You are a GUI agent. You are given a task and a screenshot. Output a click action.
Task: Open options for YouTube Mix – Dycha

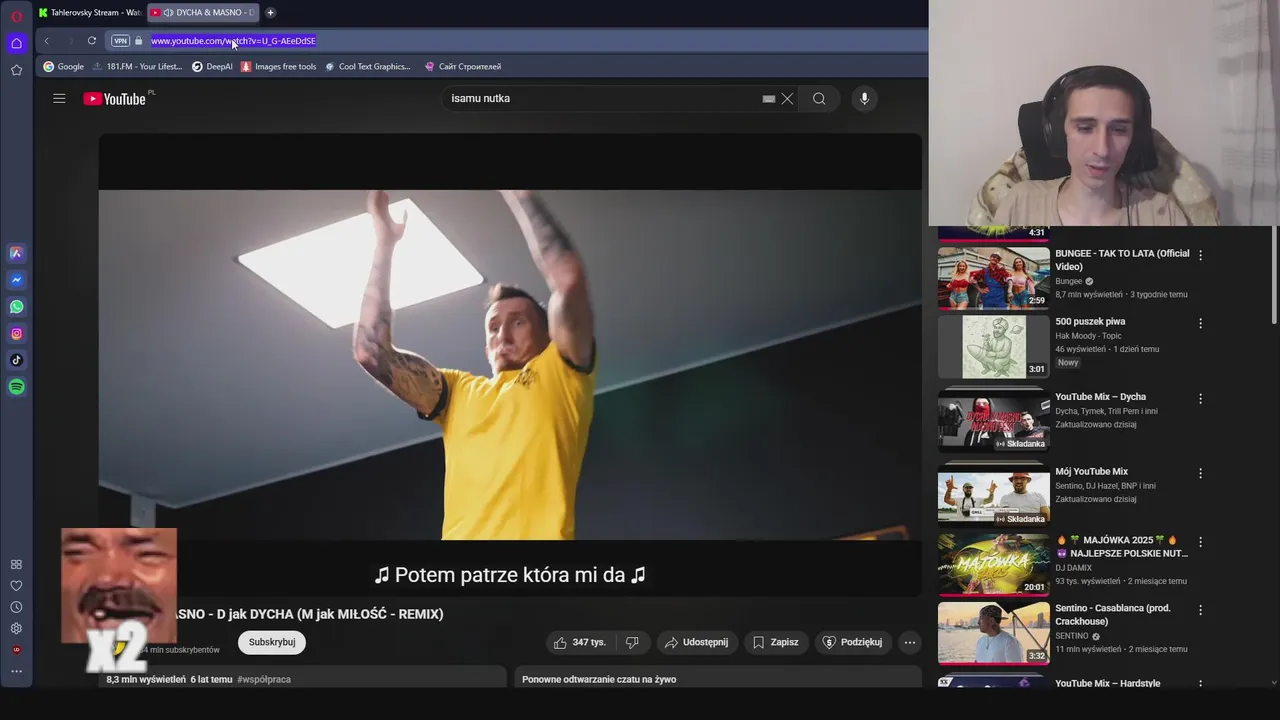point(1200,398)
